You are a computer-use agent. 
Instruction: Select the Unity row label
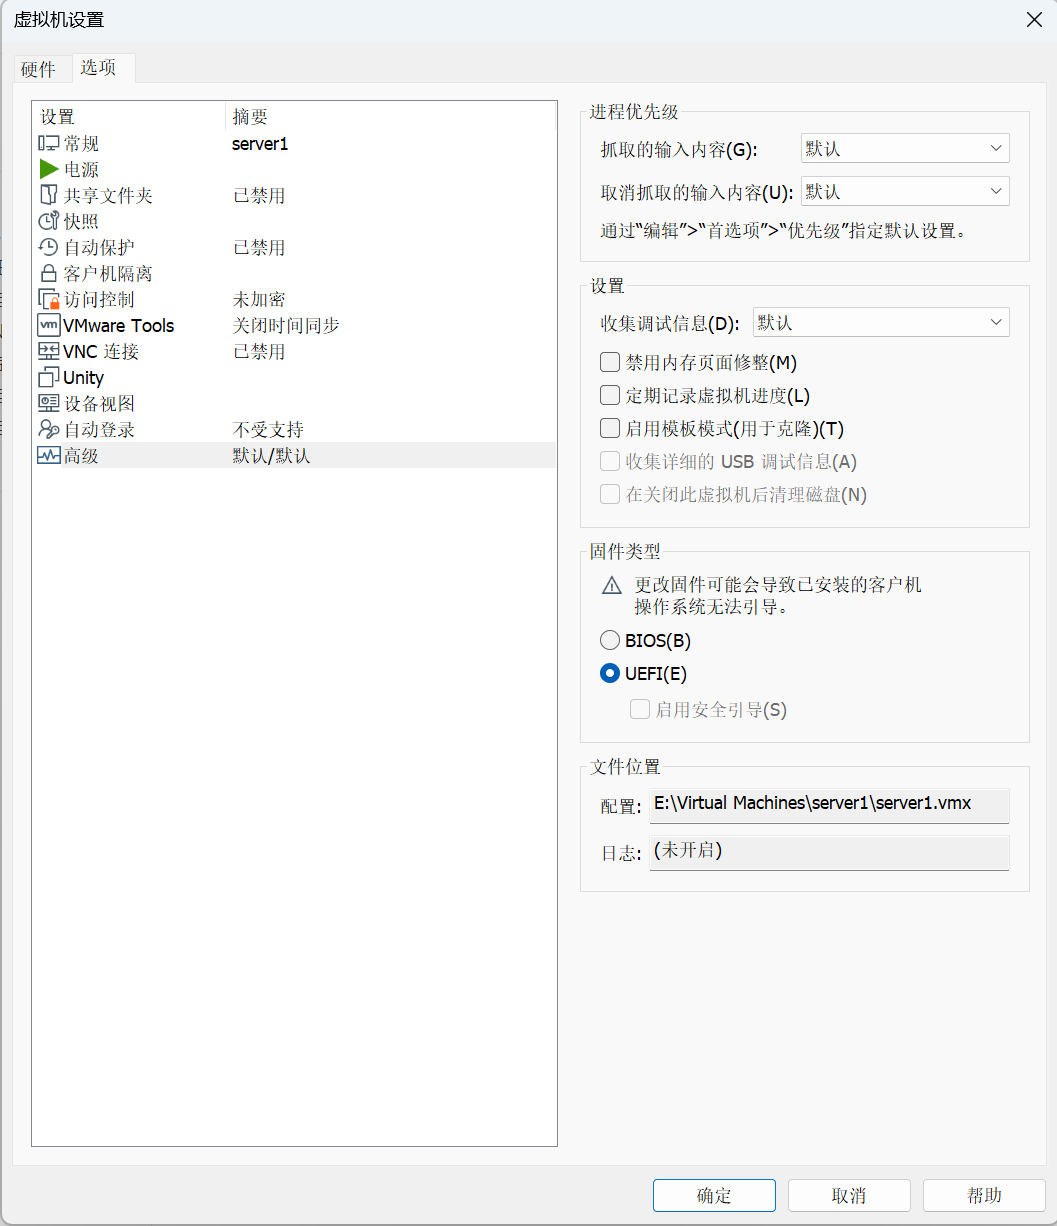point(84,378)
